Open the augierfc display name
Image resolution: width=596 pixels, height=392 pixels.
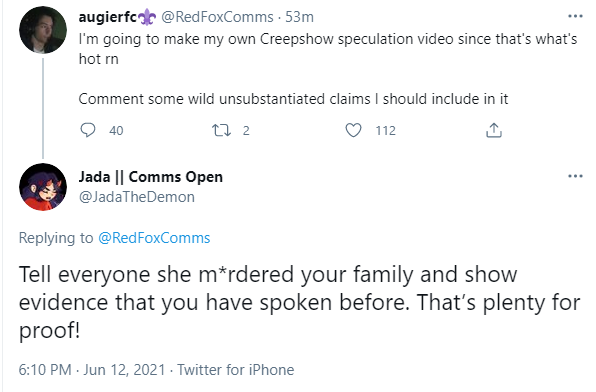108,17
